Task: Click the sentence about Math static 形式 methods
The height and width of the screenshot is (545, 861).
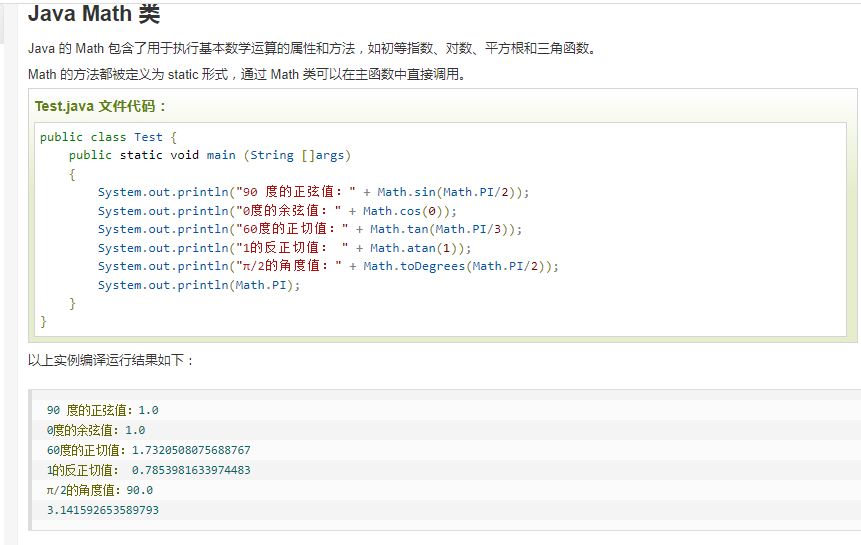Action: point(247,74)
